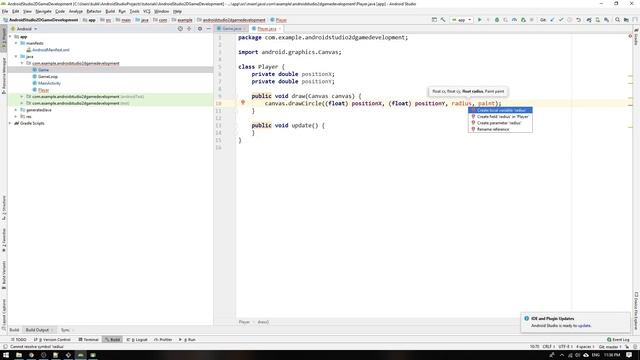Viewport: 640px width, 360px height.
Task: Click the red lightbulb quick-fix icon in gutter
Action: click(x=243, y=102)
